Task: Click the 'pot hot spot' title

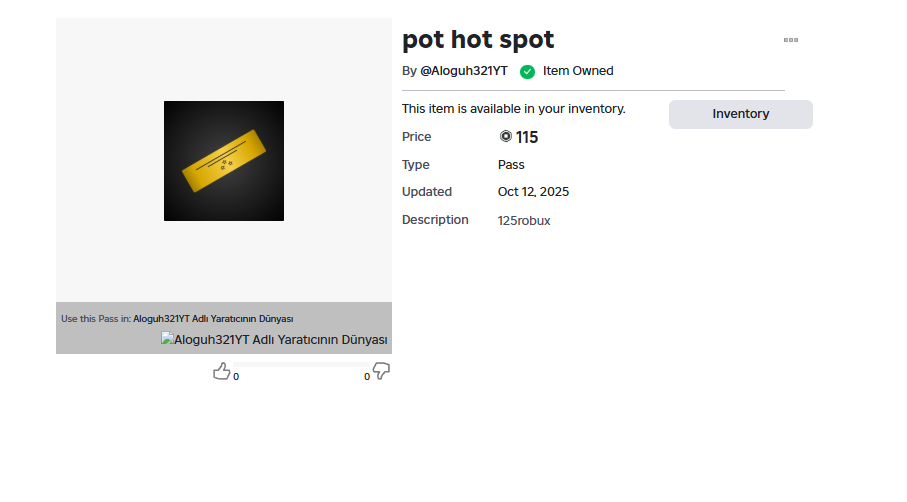Action: pyautogui.click(x=478, y=40)
